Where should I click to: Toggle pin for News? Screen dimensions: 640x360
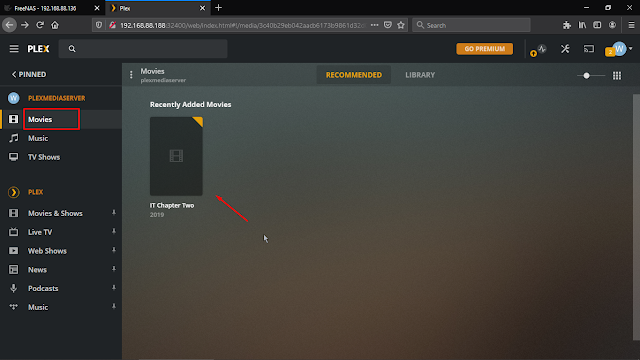click(114, 269)
